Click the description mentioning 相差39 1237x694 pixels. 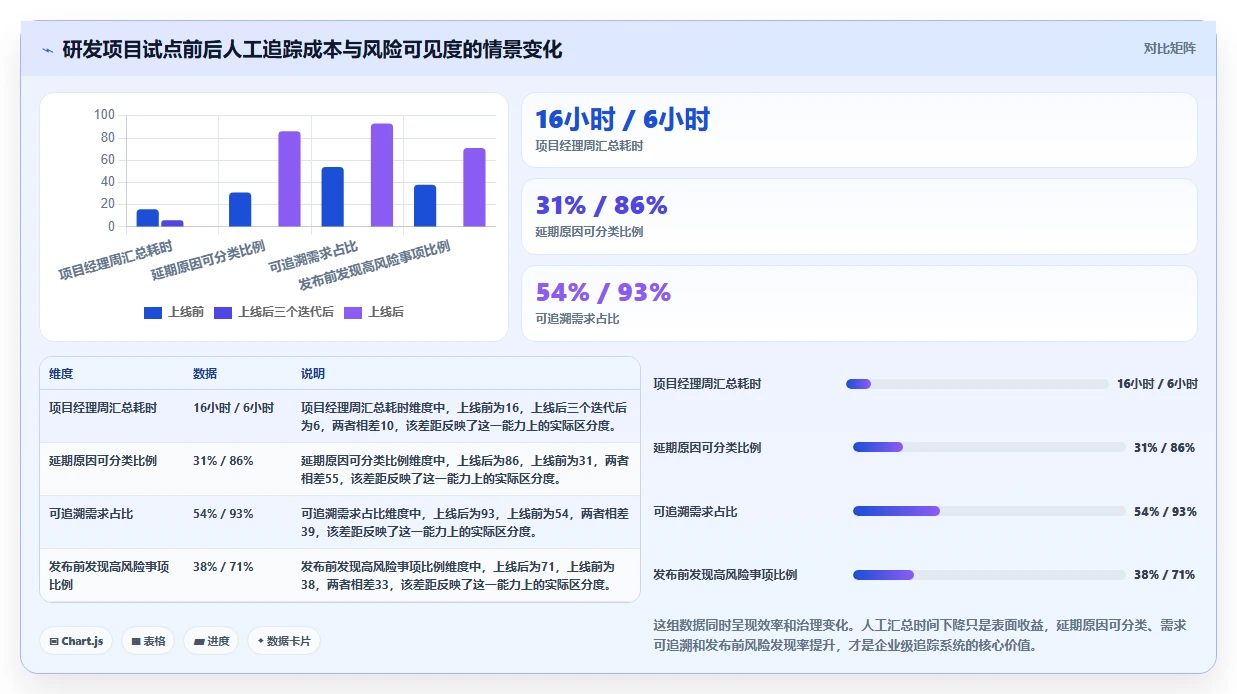(465, 523)
